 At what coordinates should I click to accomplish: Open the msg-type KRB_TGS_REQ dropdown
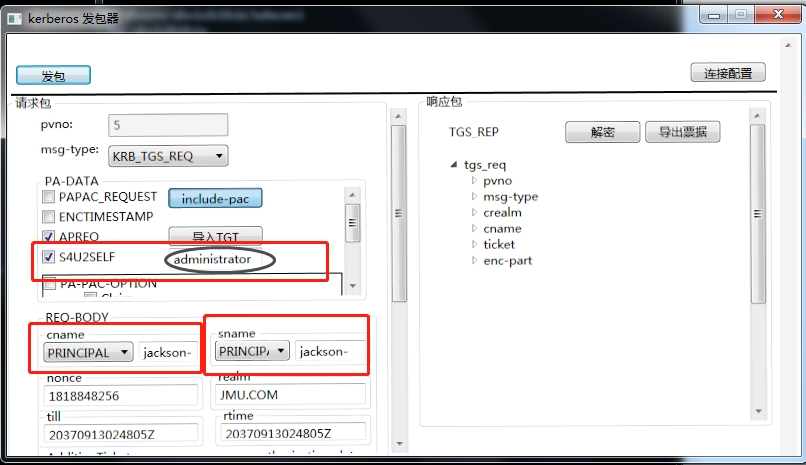click(x=167, y=156)
